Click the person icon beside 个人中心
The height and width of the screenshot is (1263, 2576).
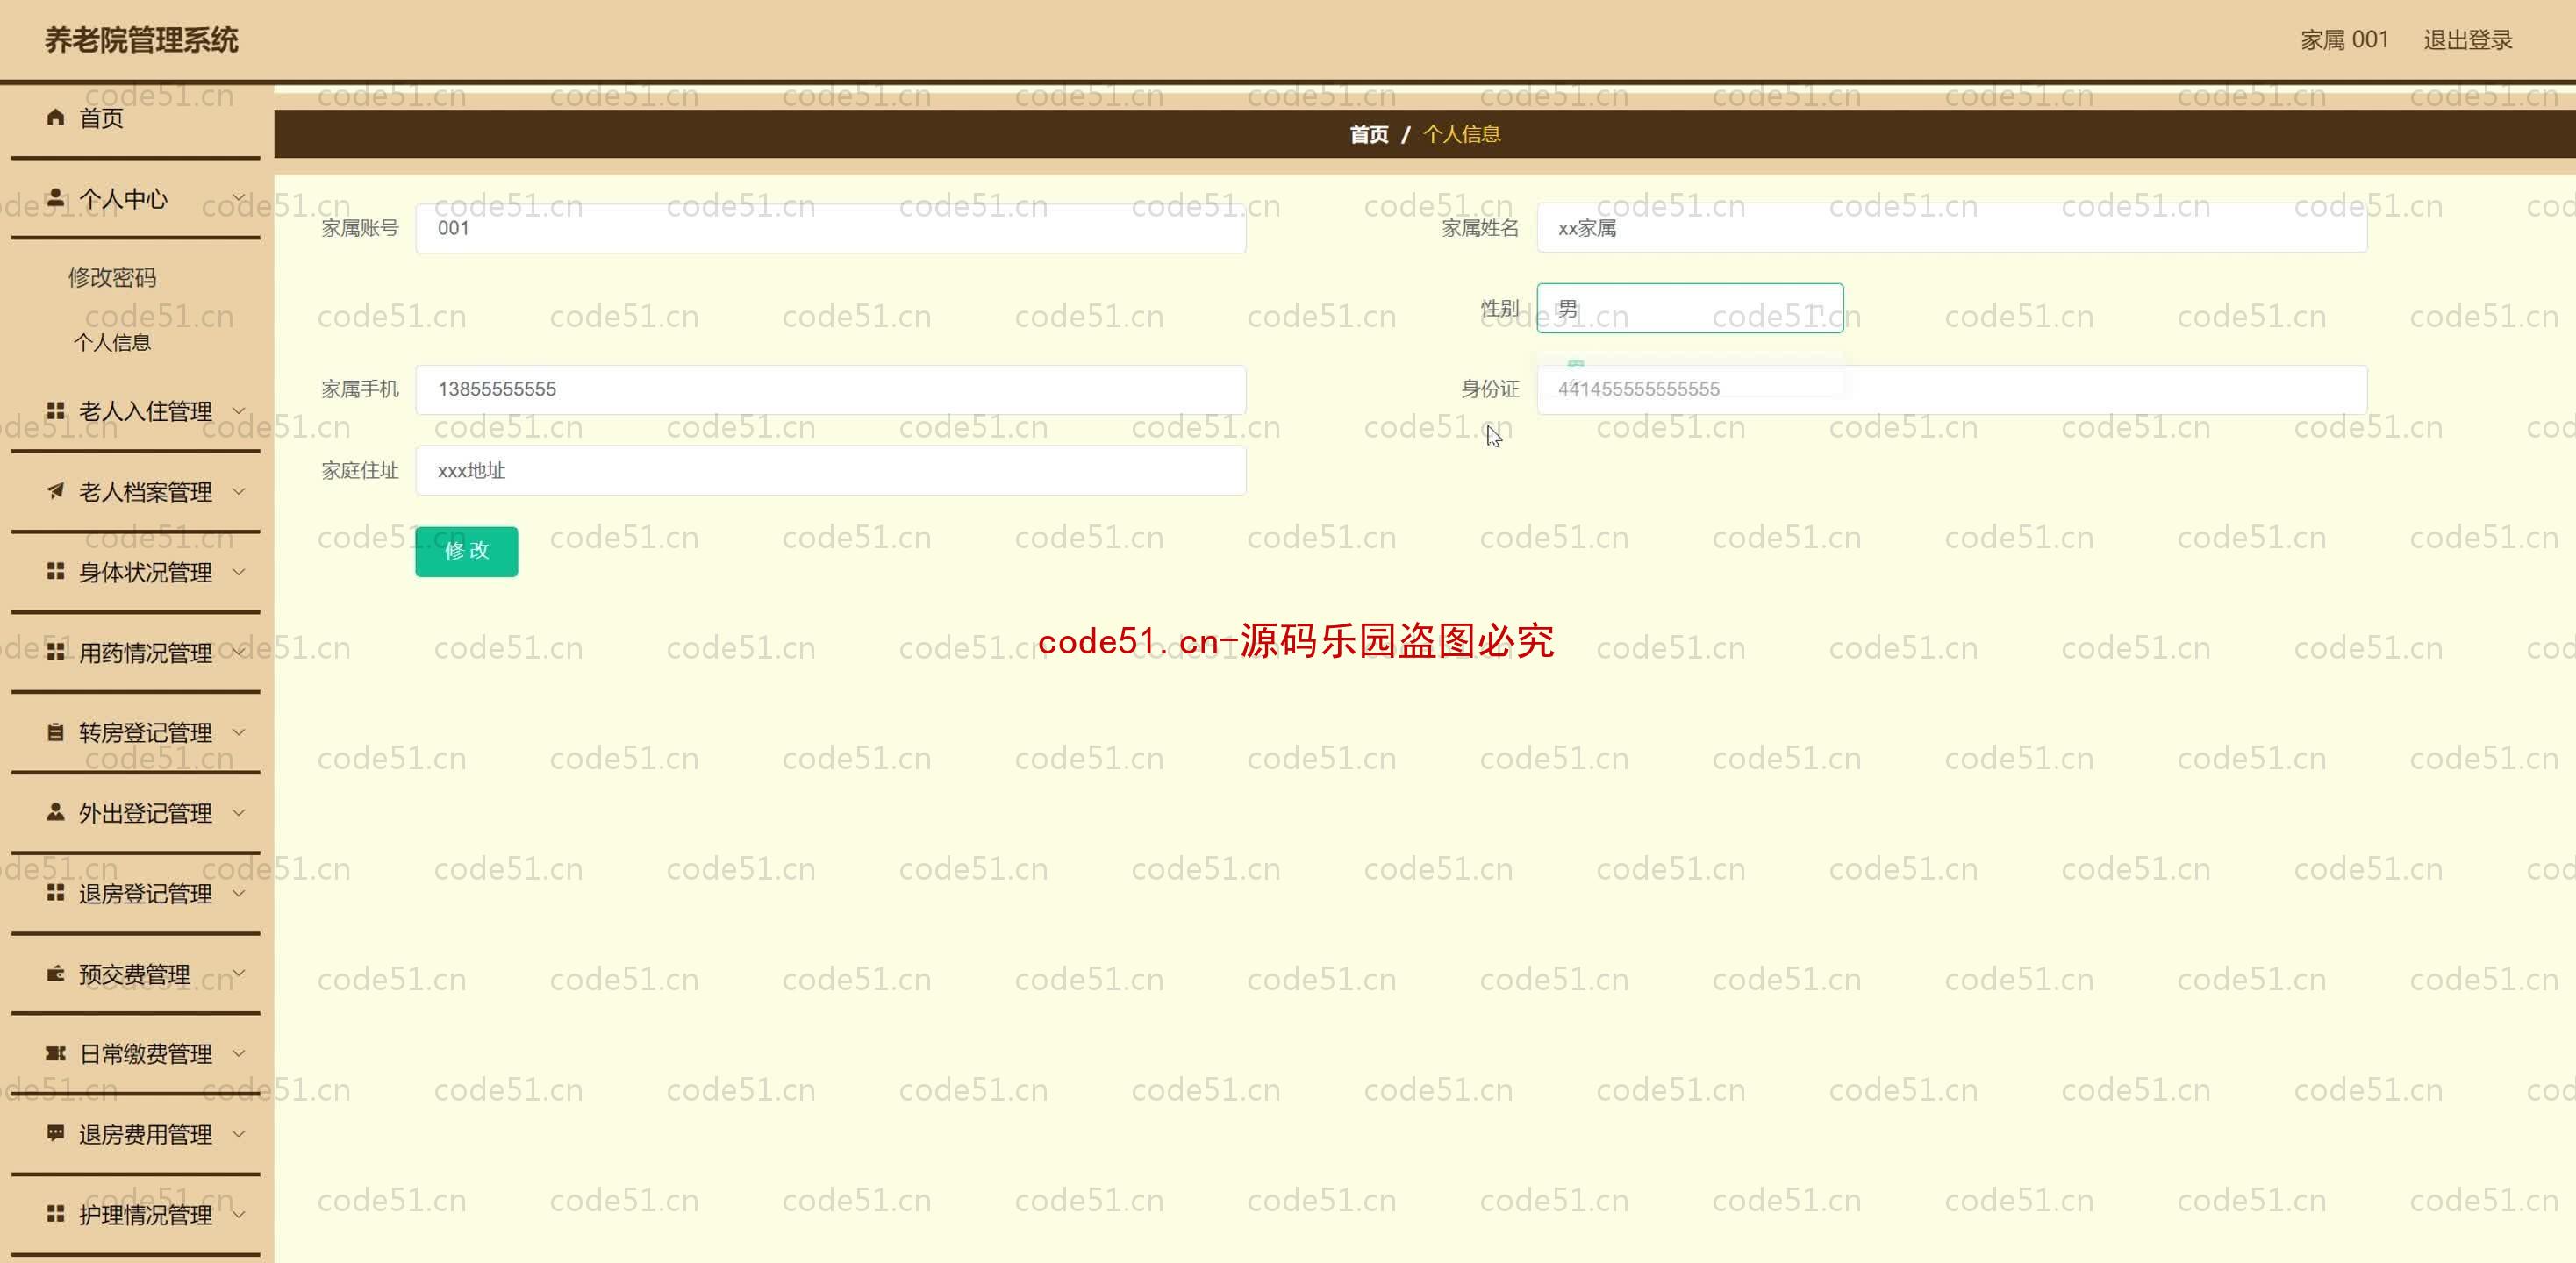56,197
